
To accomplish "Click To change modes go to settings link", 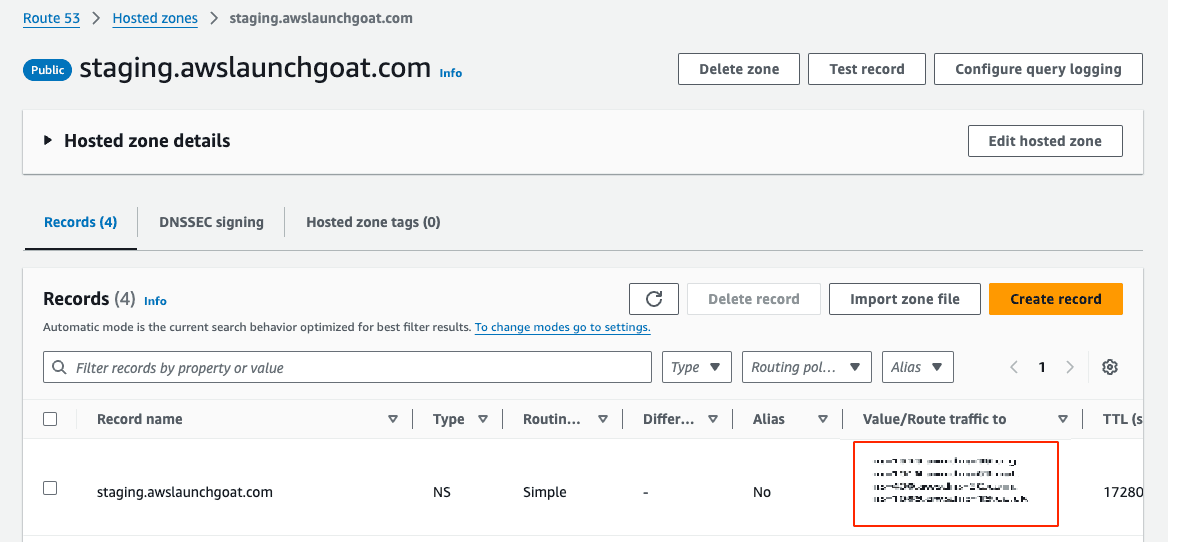I will click(x=562, y=328).
